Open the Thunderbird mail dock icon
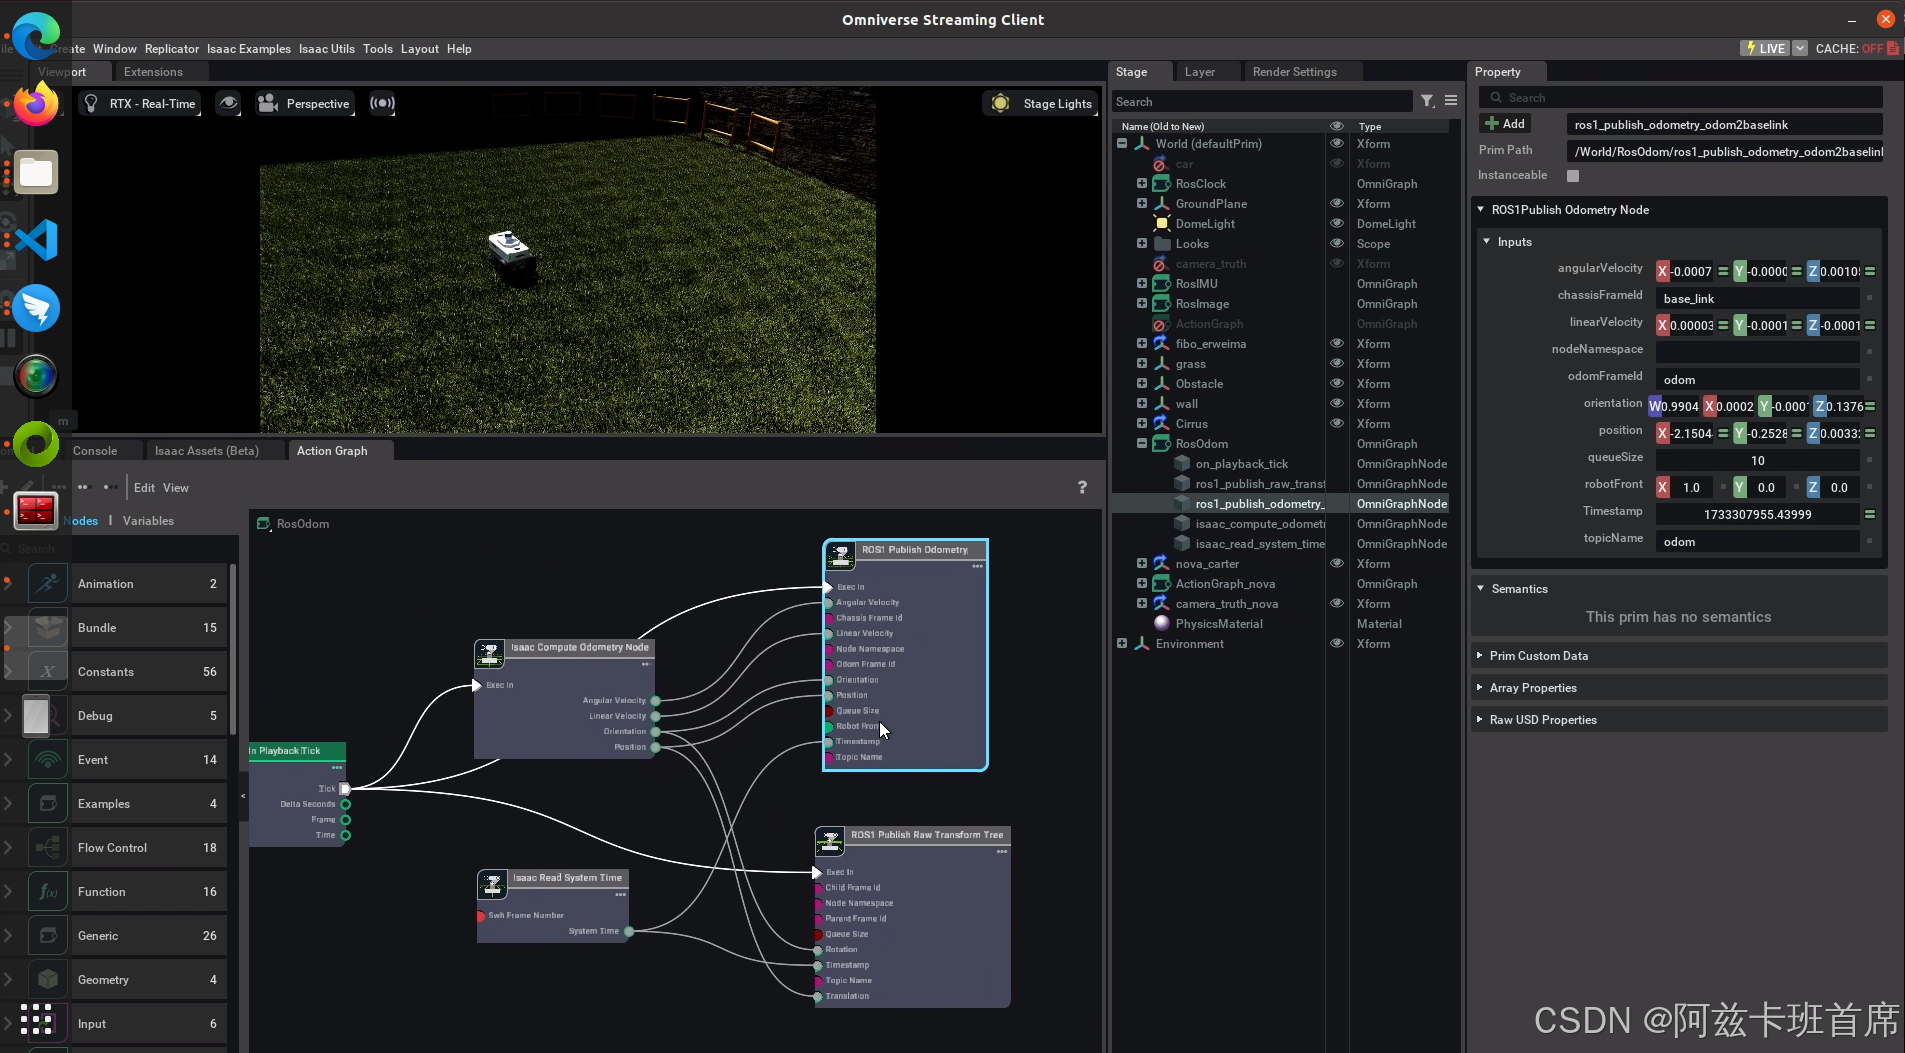The image size is (1905, 1053). coord(36,308)
